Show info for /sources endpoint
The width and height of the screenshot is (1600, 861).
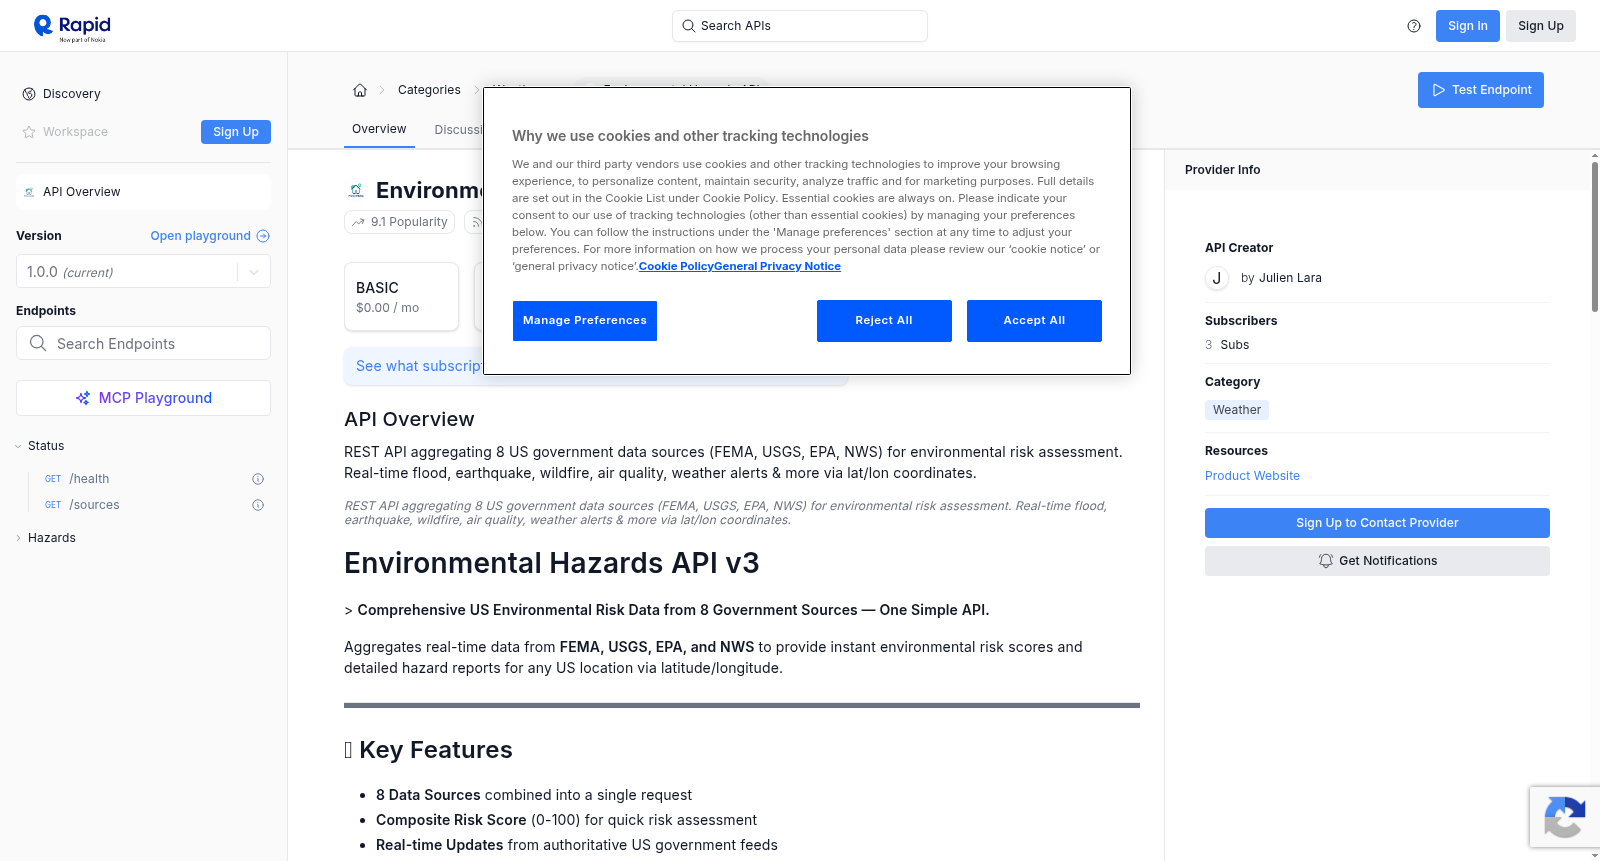coord(258,505)
